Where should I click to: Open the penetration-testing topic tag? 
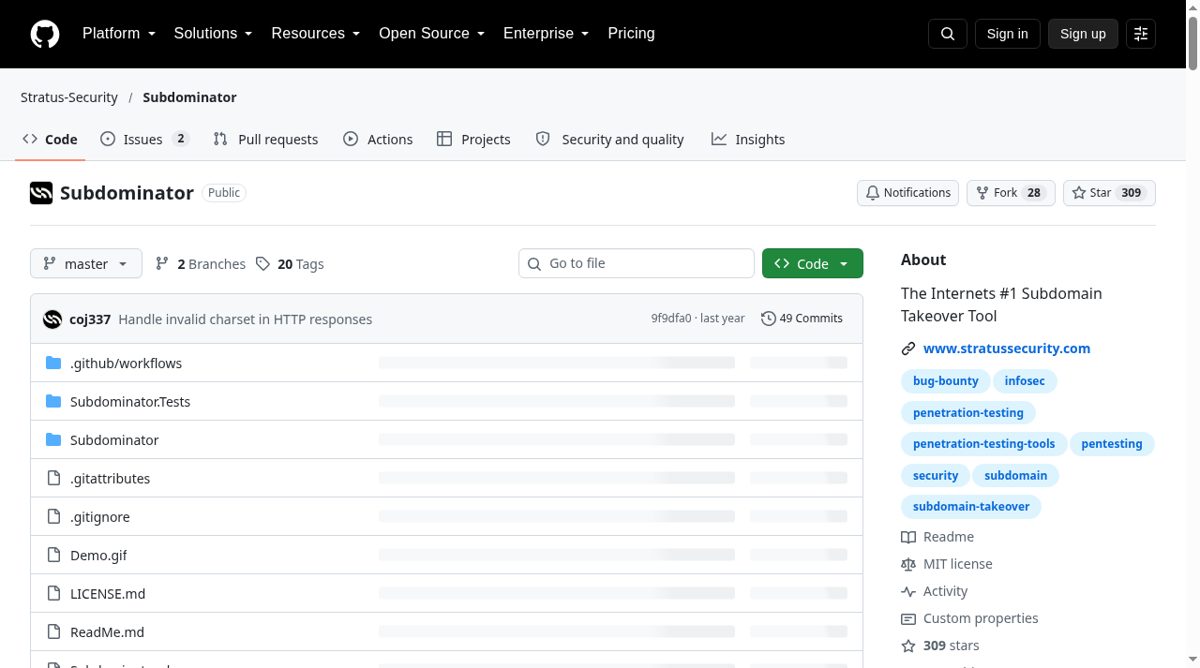pos(968,412)
